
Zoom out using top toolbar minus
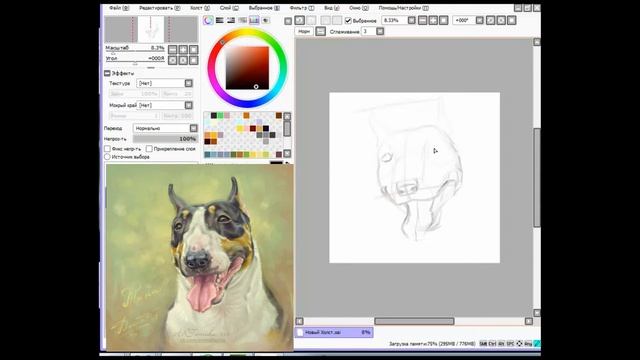(422, 20)
